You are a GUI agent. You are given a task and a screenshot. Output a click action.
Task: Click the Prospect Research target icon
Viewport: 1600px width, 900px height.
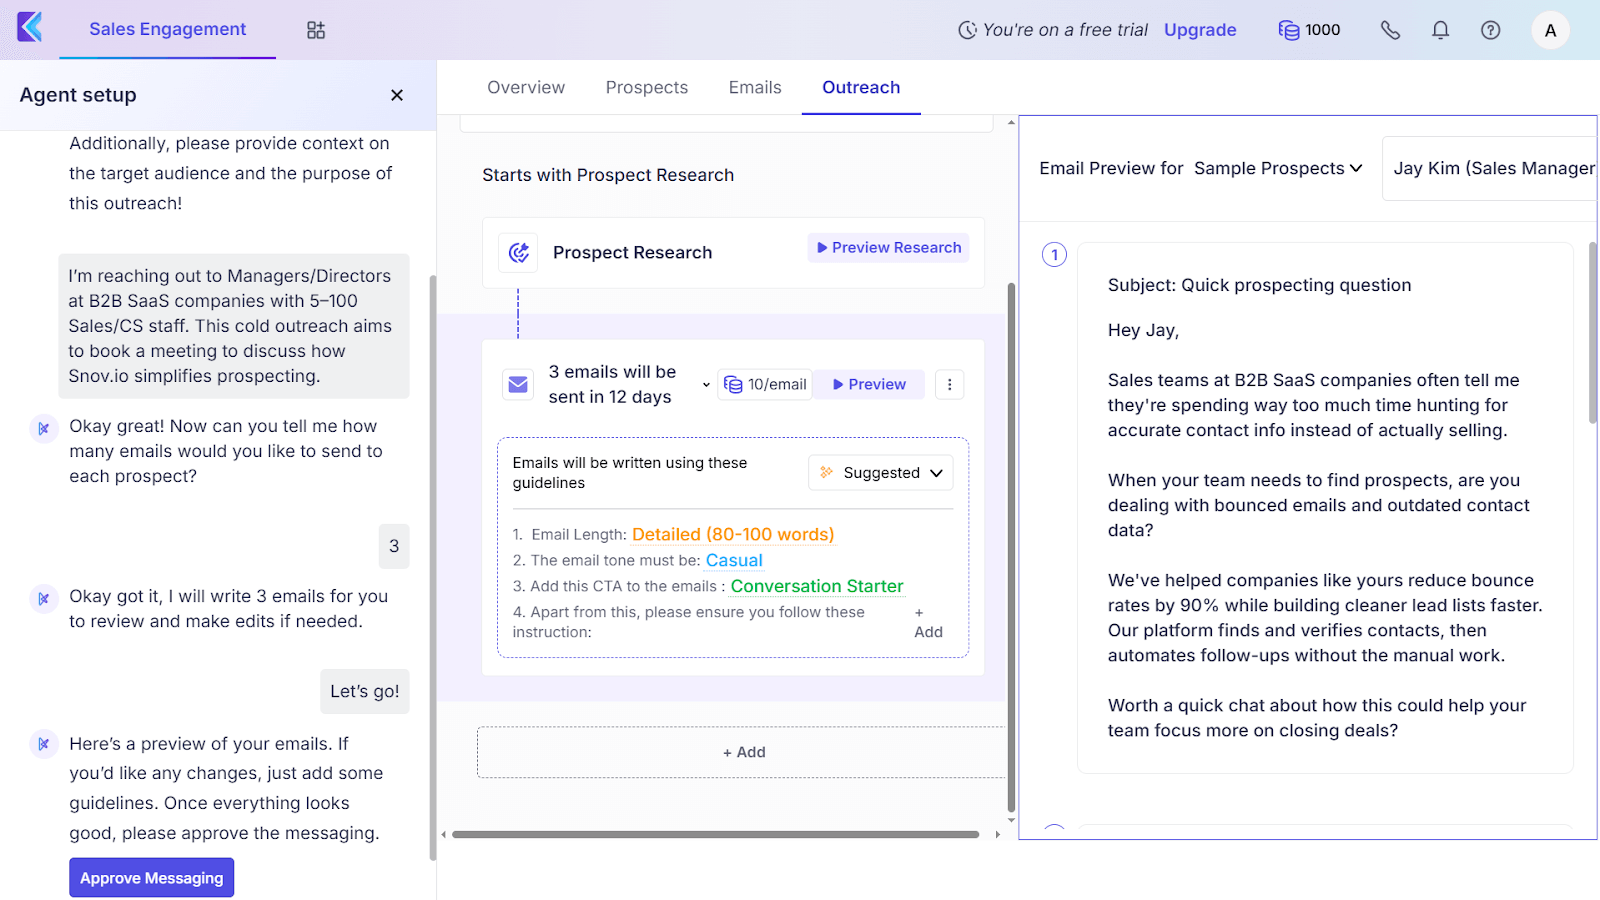click(x=519, y=253)
